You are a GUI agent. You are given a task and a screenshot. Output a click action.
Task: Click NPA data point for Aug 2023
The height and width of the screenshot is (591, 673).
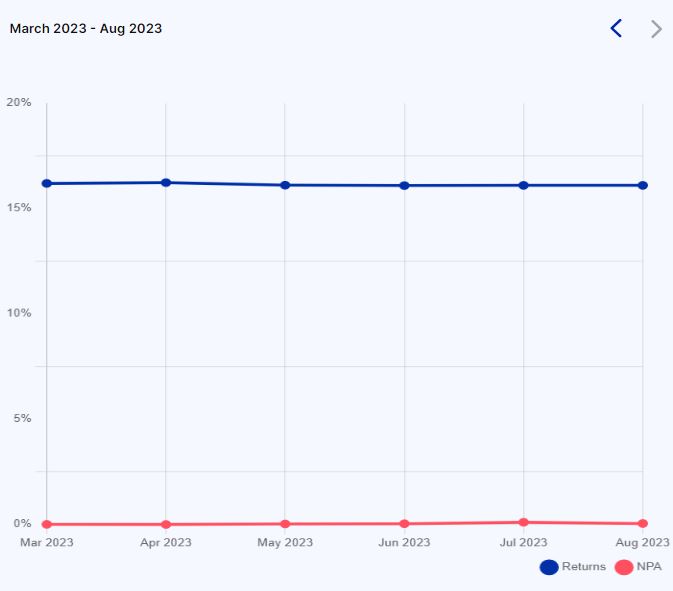coord(643,523)
